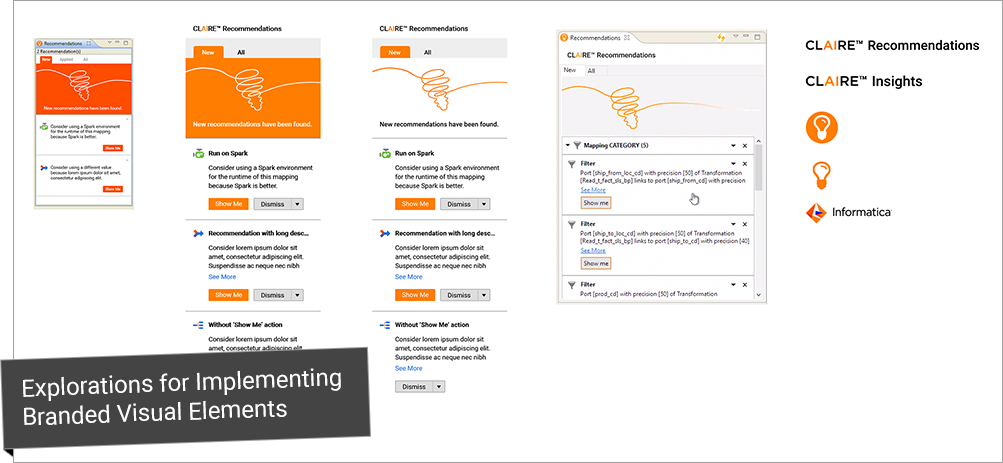Viewport: 1003px width, 463px height.
Task: Collapse the Mapping CATEGORY (5) tree section
Action: tap(568, 145)
